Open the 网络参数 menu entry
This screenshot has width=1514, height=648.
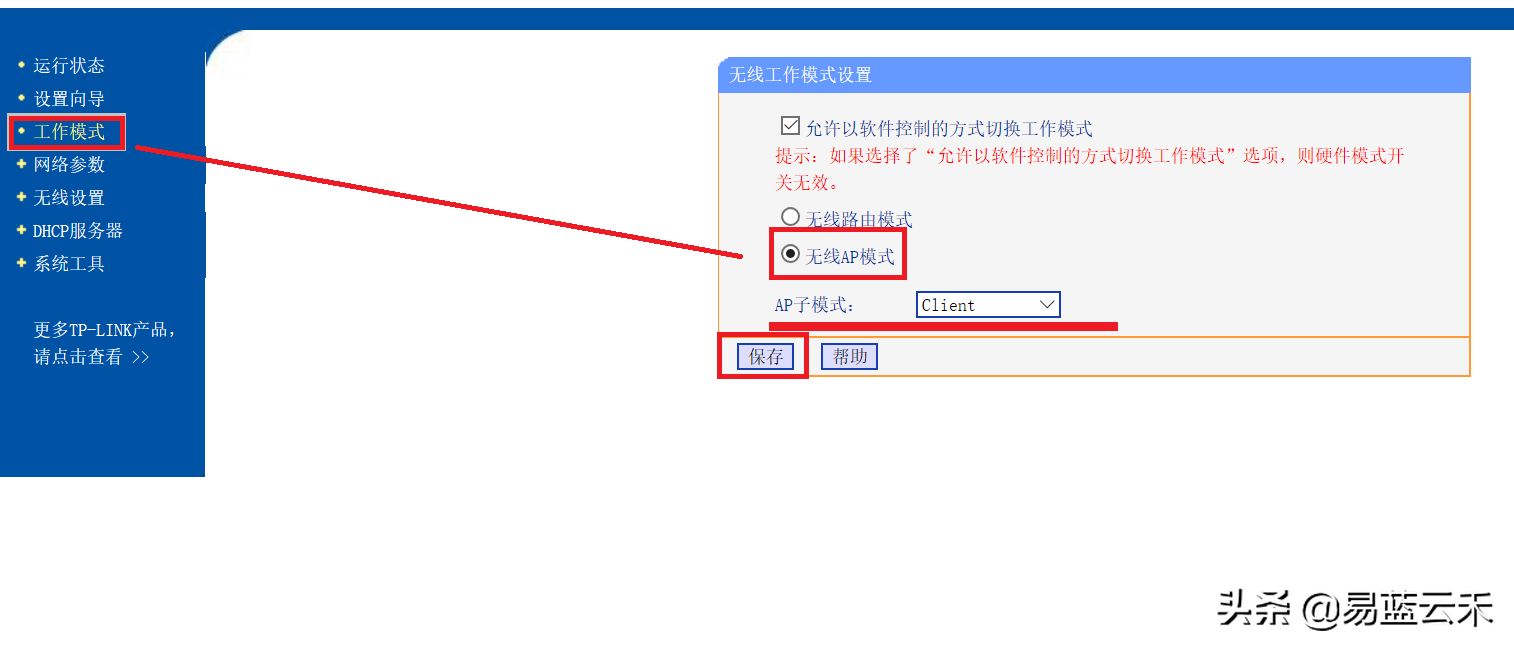pyautogui.click(x=69, y=164)
